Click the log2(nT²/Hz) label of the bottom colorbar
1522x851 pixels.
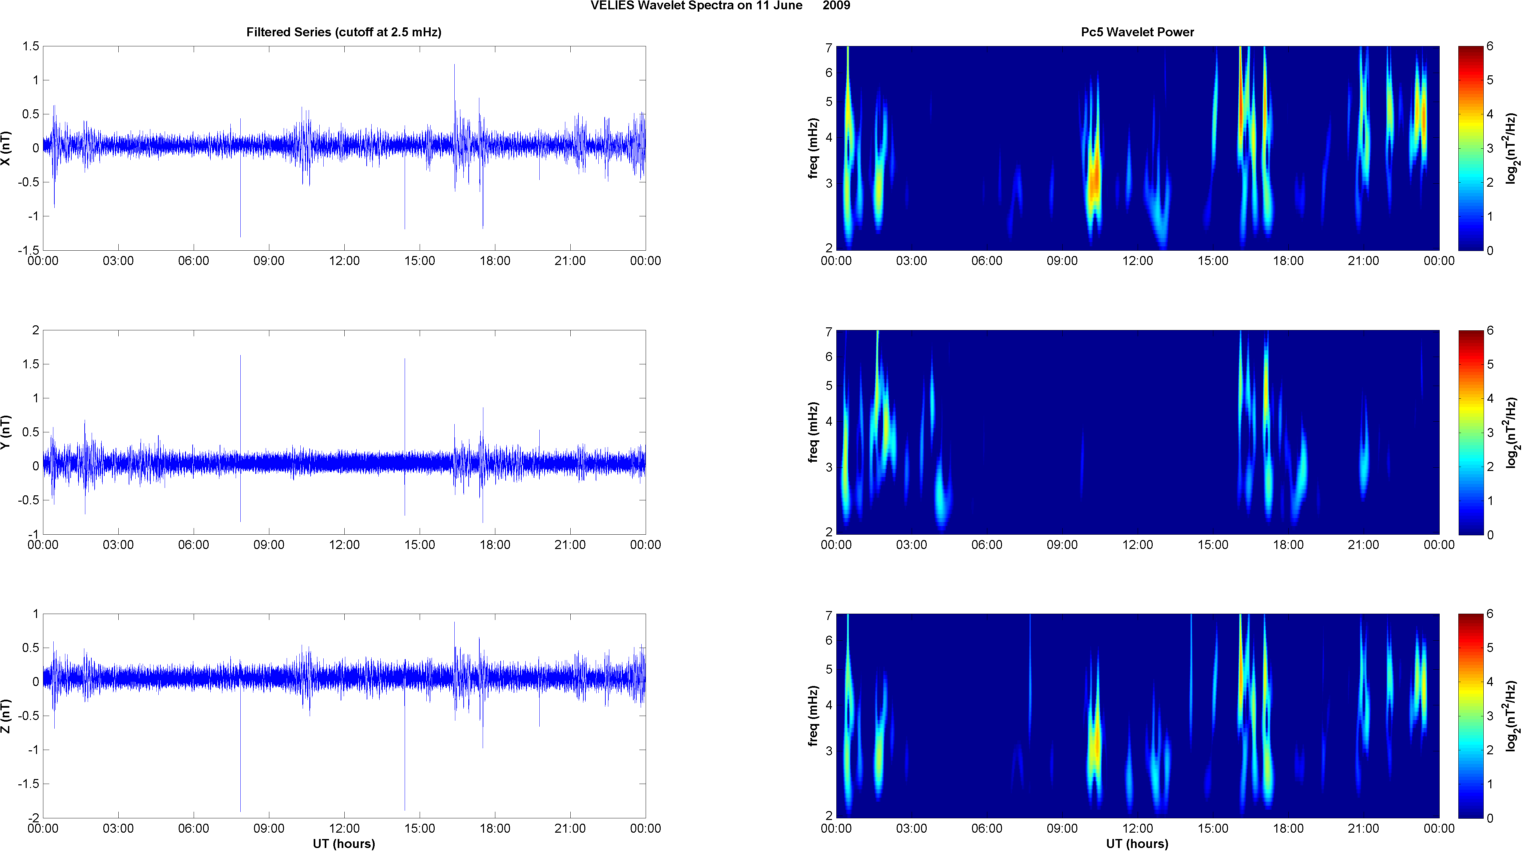pyautogui.click(x=1512, y=716)
